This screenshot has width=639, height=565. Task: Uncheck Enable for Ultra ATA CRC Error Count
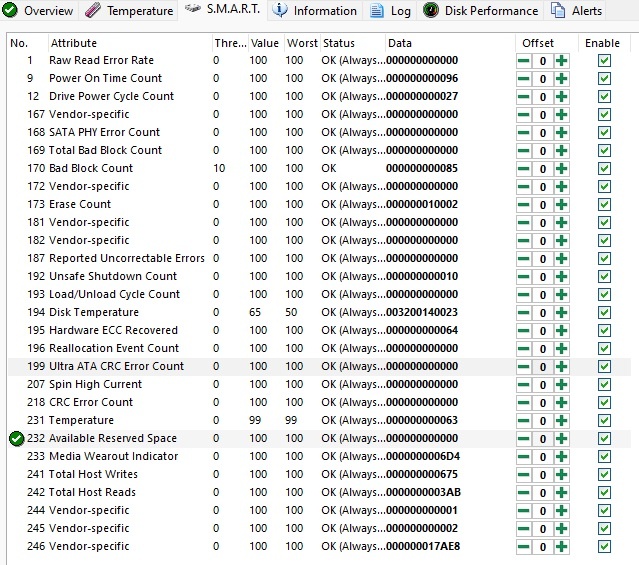pyautogui.click(x=604, y=367)
